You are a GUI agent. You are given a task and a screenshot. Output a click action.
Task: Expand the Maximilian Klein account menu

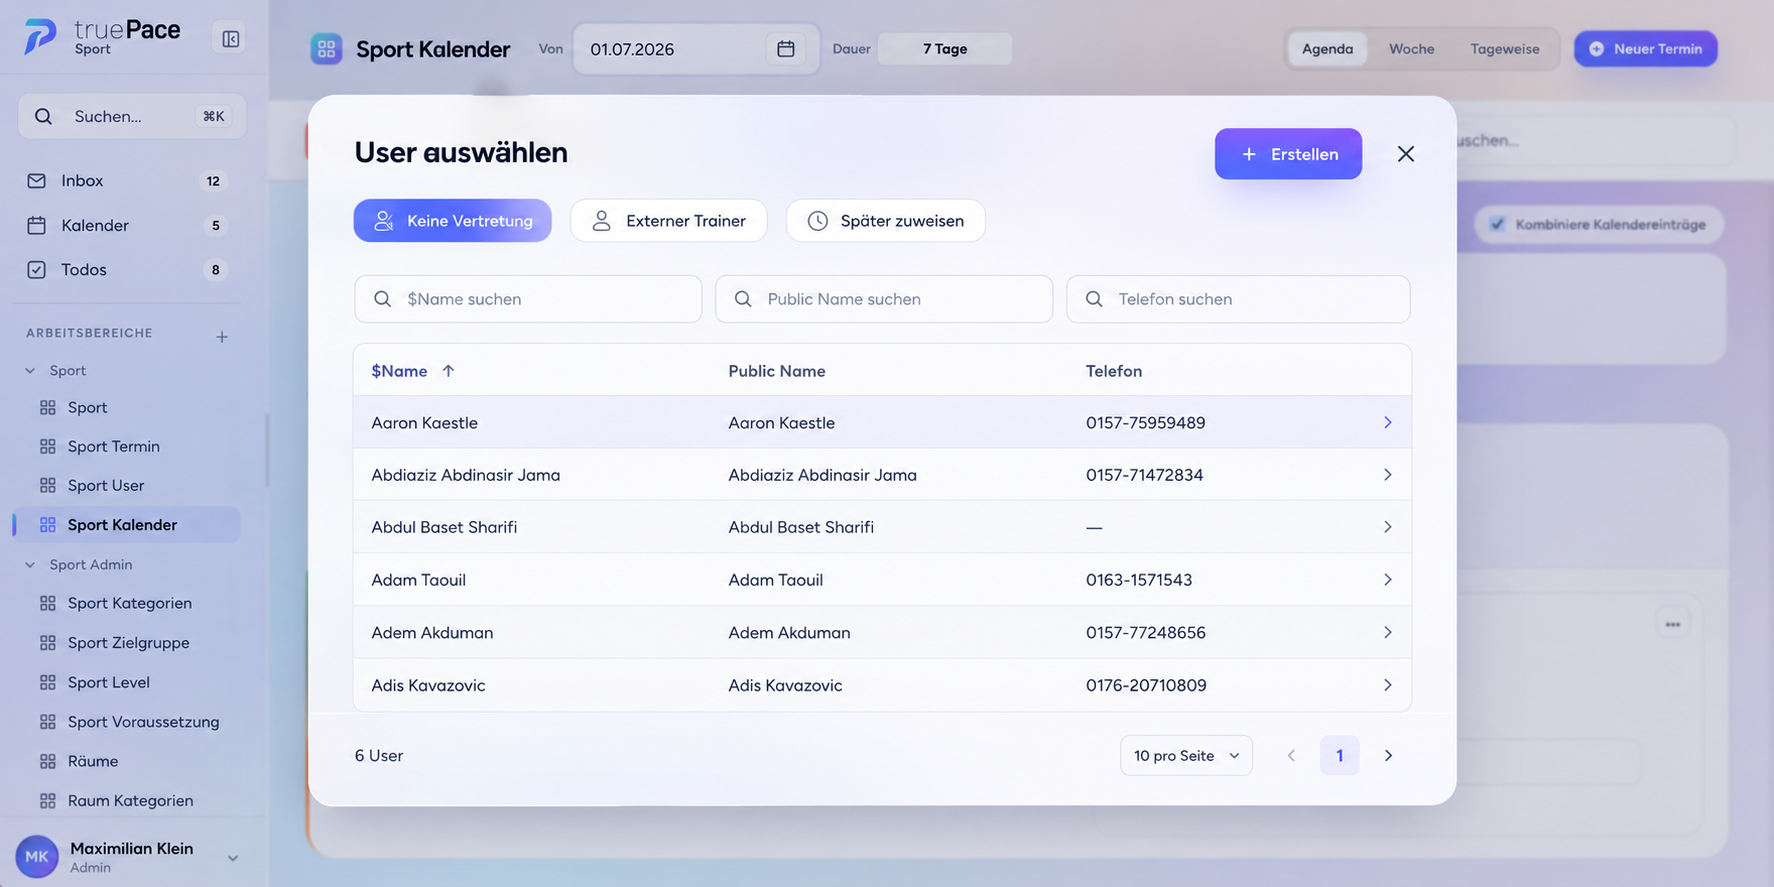point(232,858)
